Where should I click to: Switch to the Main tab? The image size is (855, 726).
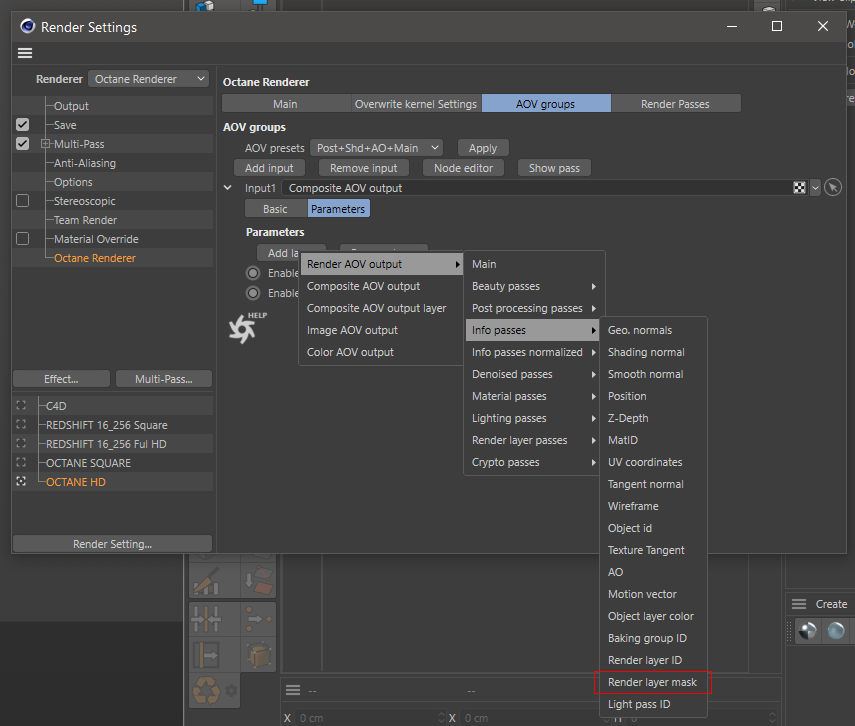pyautogui.click(x=286, y=104)
